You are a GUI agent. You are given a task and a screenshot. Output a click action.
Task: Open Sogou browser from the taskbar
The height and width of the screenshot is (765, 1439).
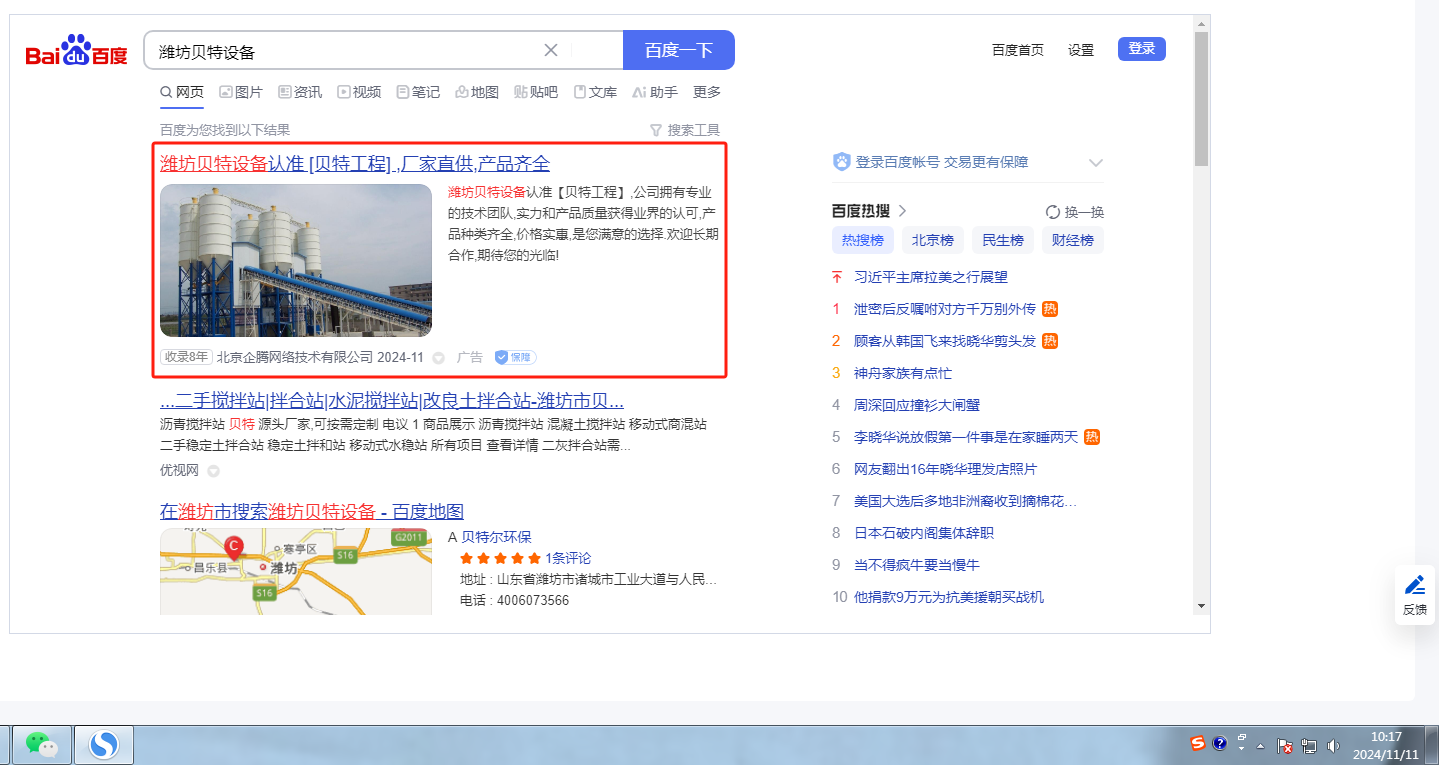click(104, 745)
